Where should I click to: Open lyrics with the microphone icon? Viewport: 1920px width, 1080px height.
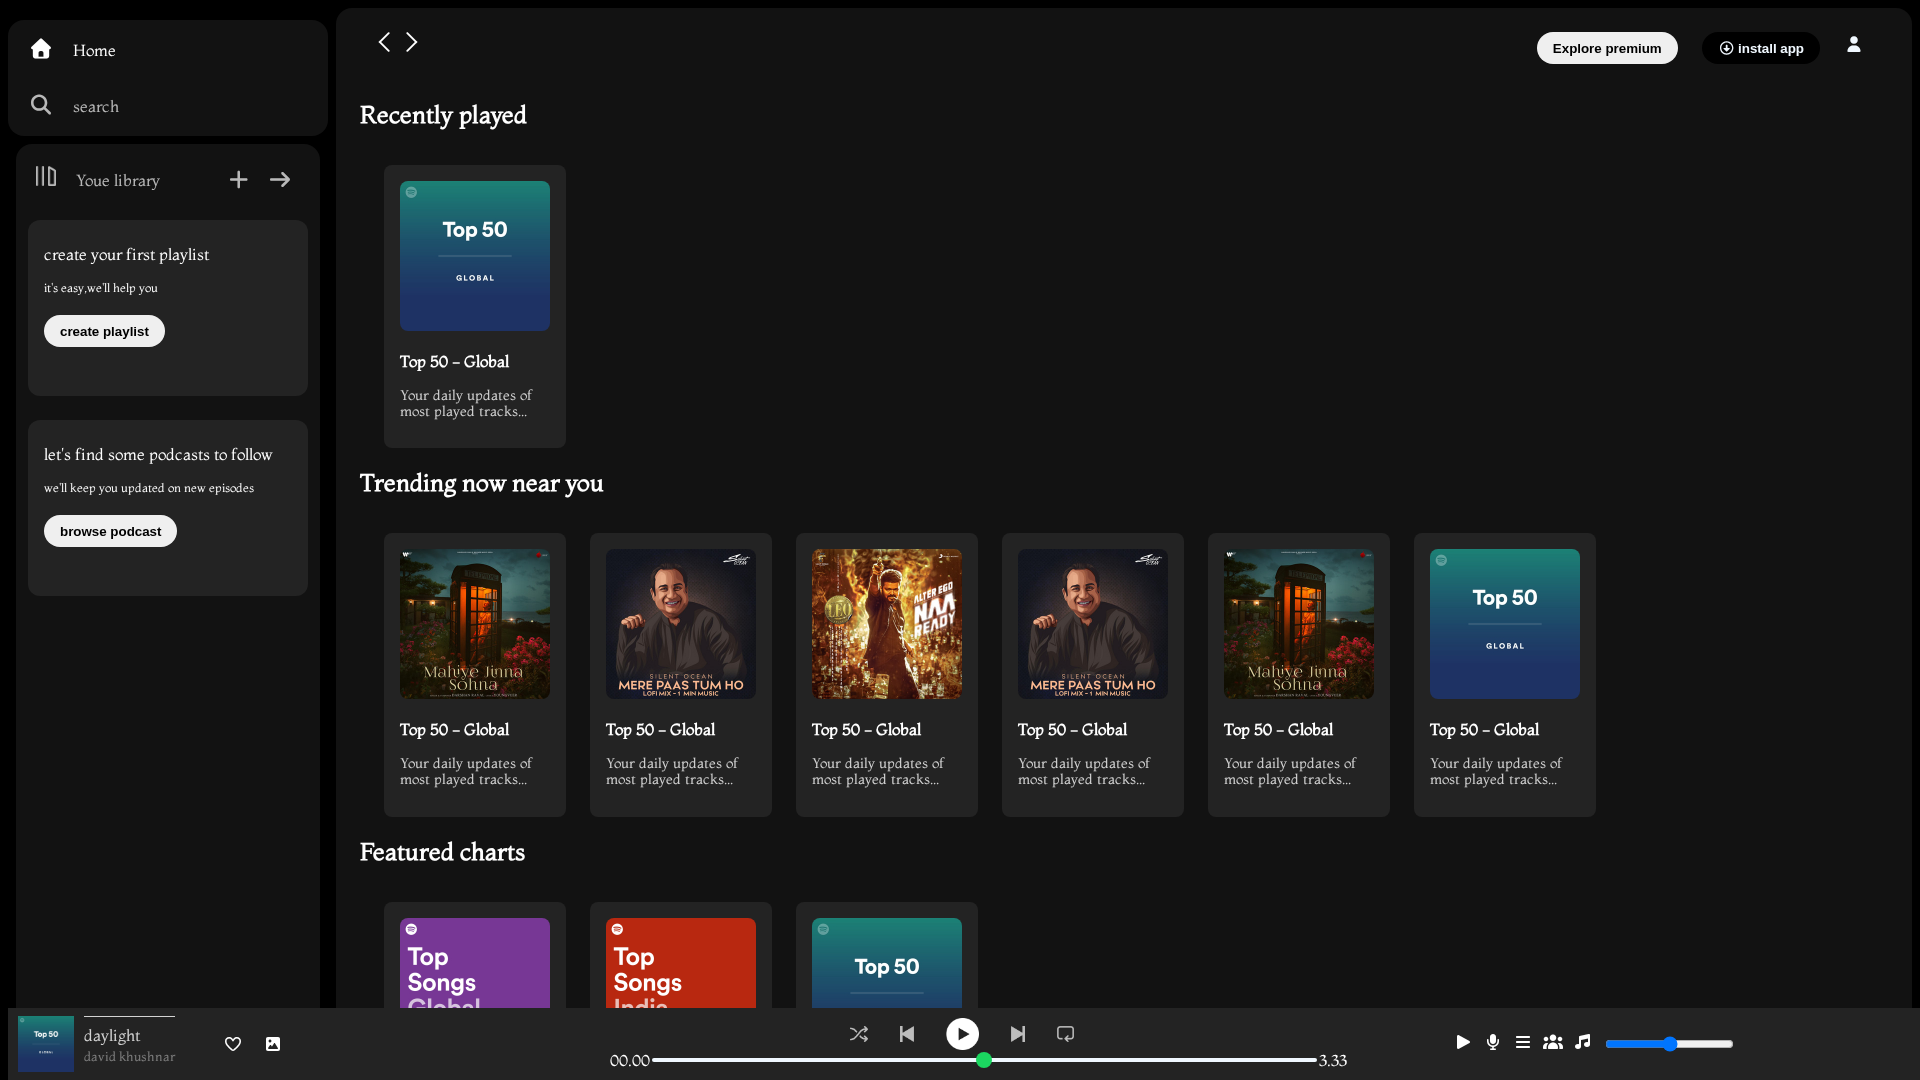[1493, 1042]
